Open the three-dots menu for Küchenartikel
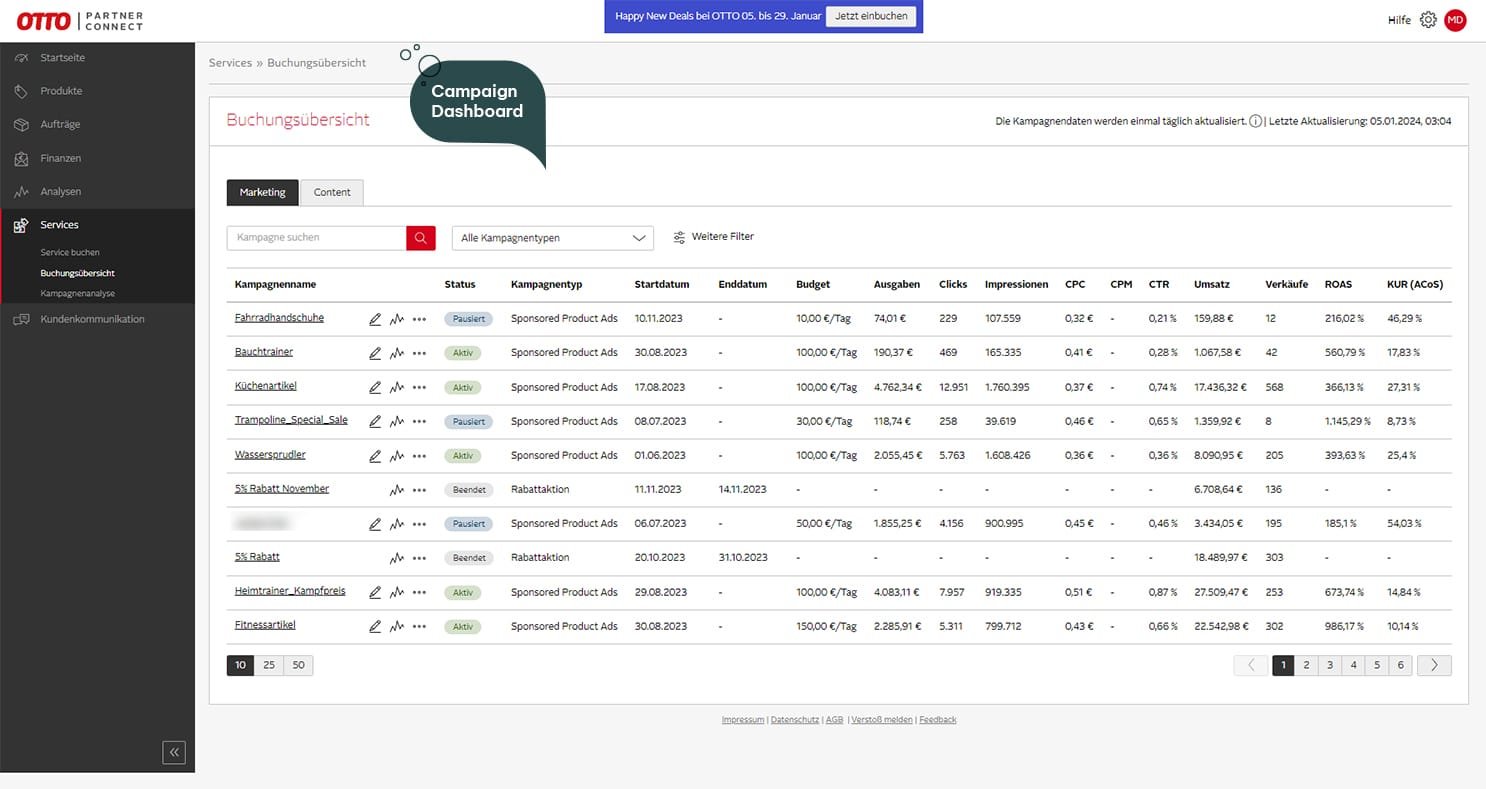 419,387
